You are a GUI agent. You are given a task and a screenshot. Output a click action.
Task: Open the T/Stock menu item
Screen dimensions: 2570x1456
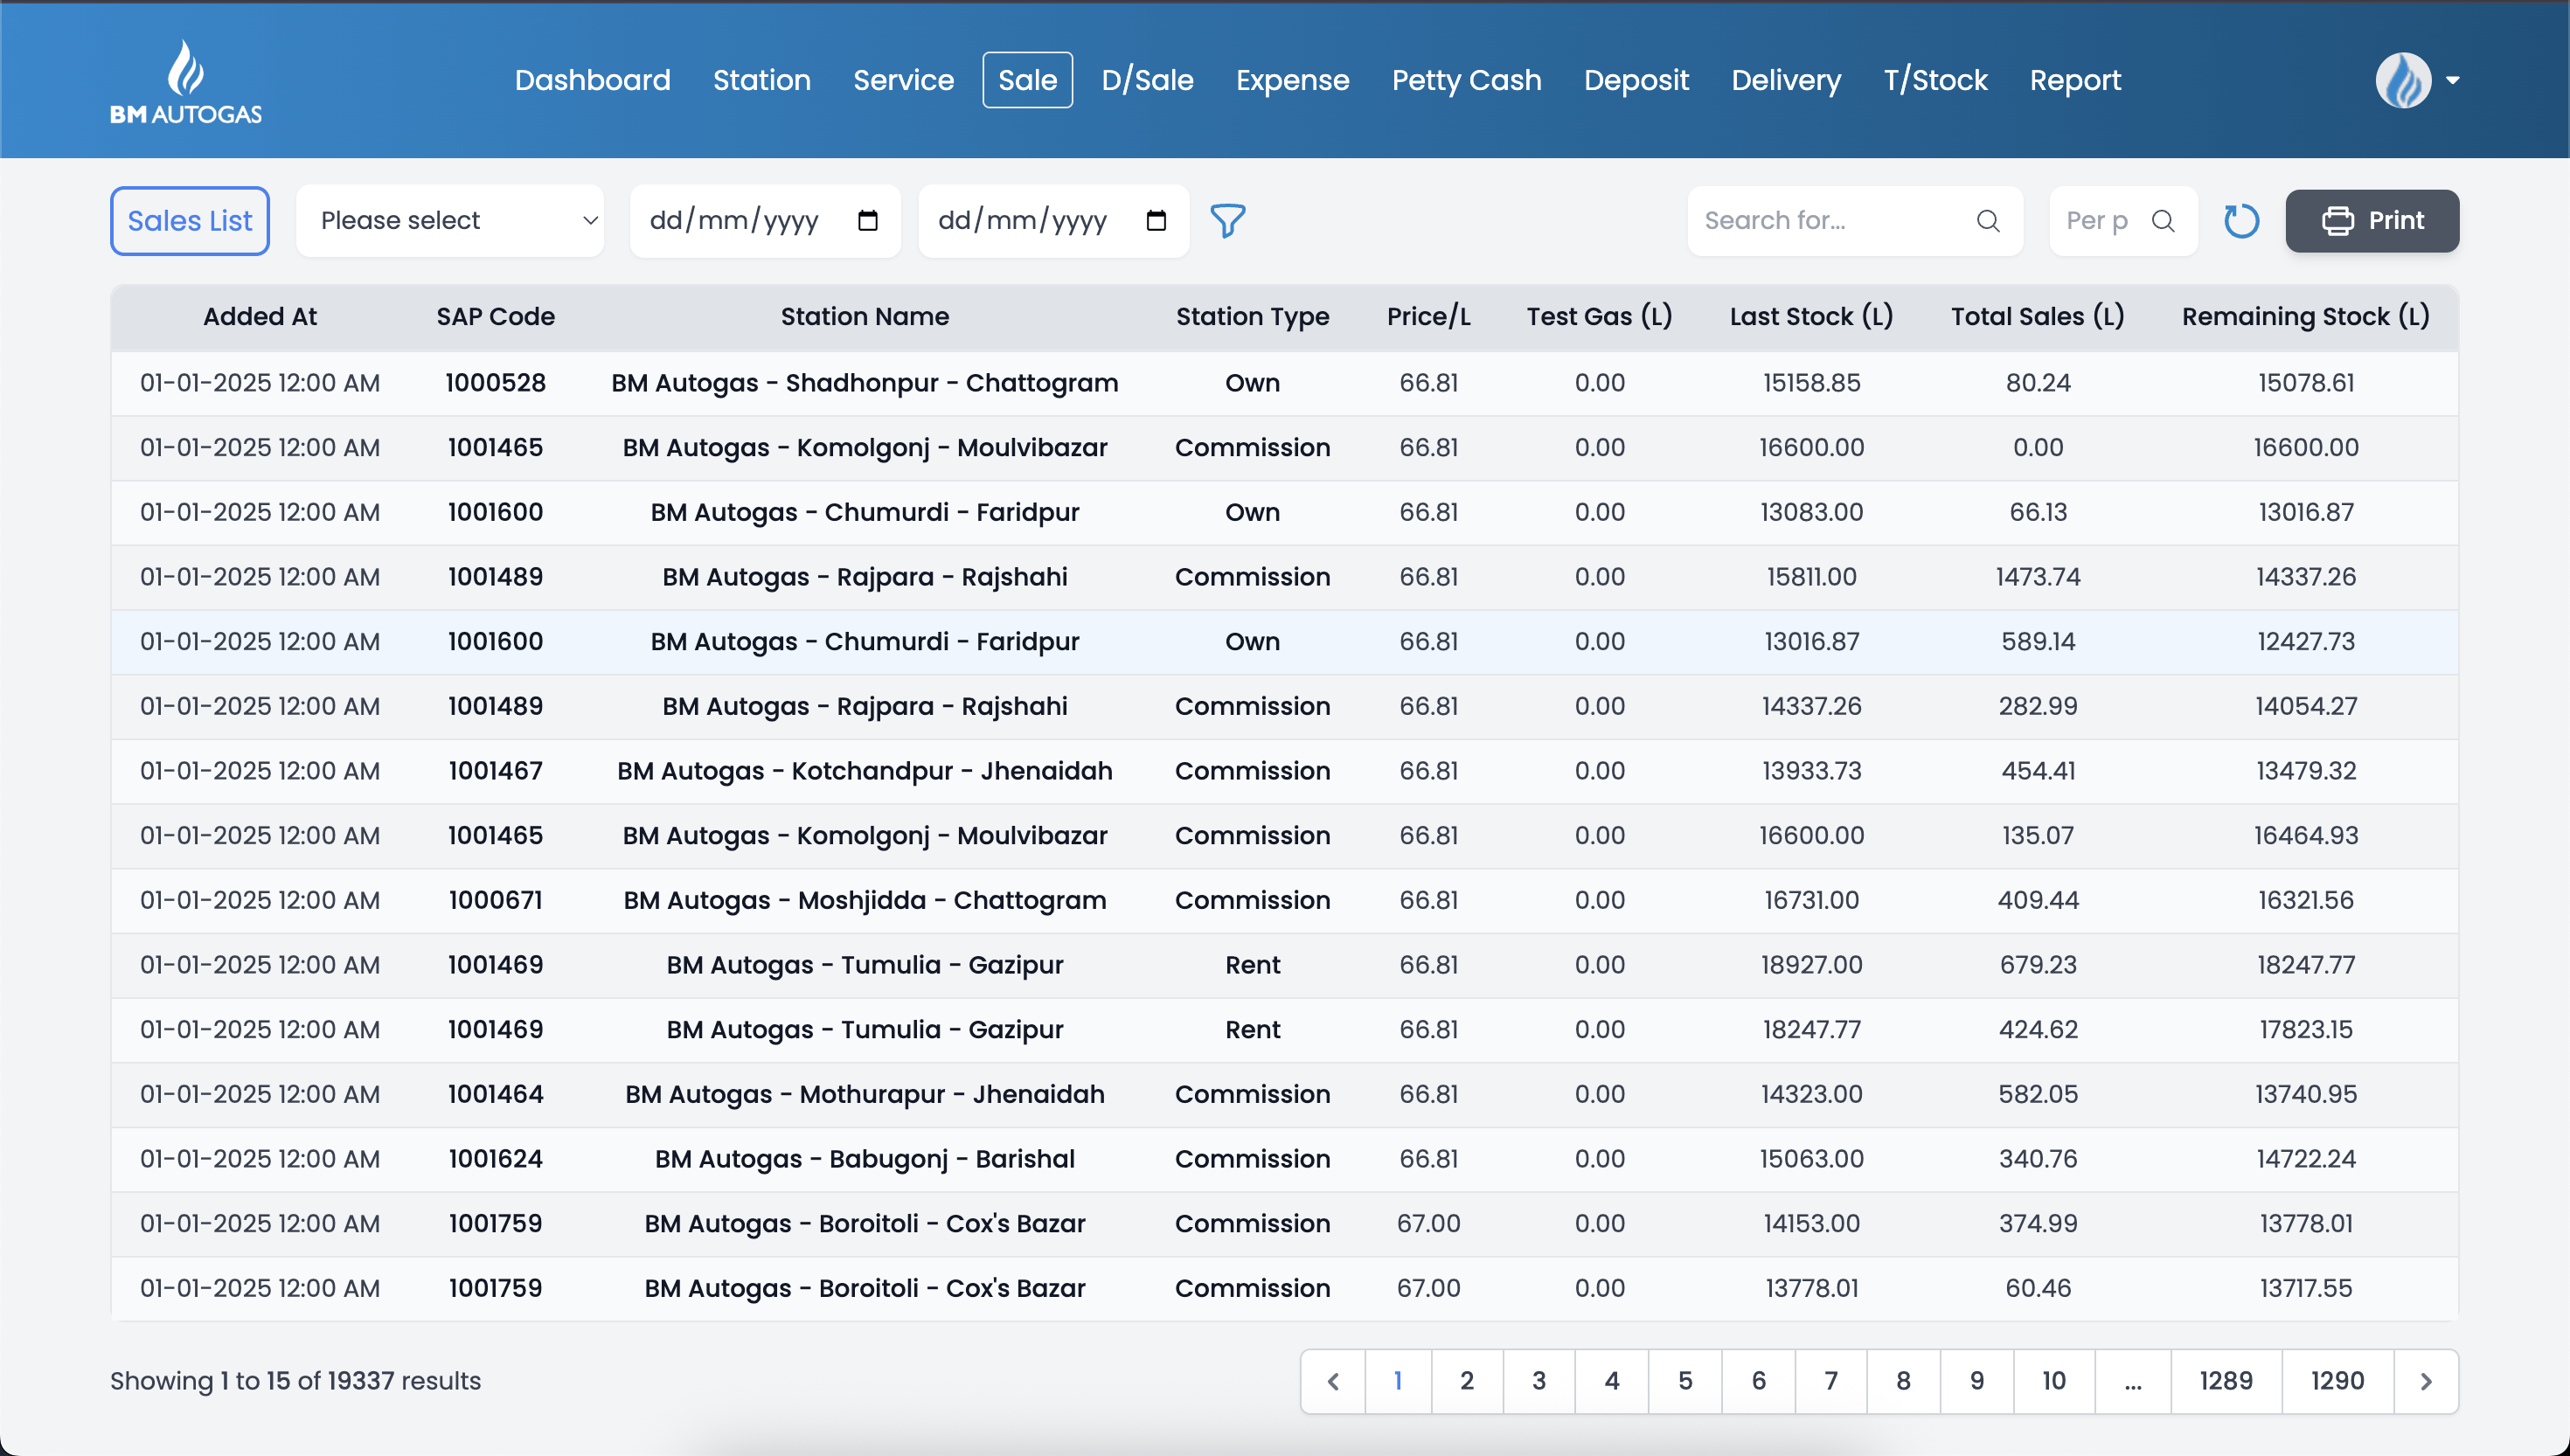coord(1935,80)
